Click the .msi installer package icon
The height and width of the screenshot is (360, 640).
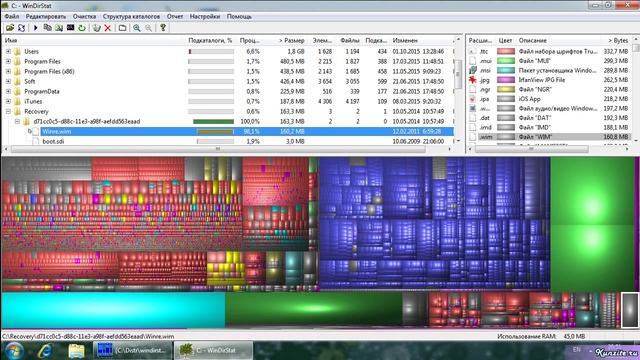pyautogui.click(x=473, y=70)
